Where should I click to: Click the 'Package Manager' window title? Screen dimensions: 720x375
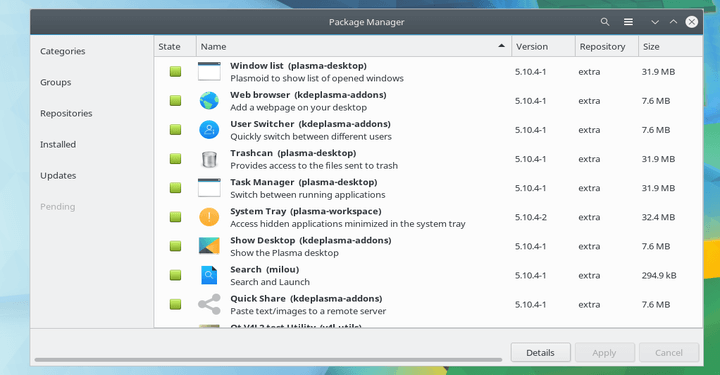(366, 22)
